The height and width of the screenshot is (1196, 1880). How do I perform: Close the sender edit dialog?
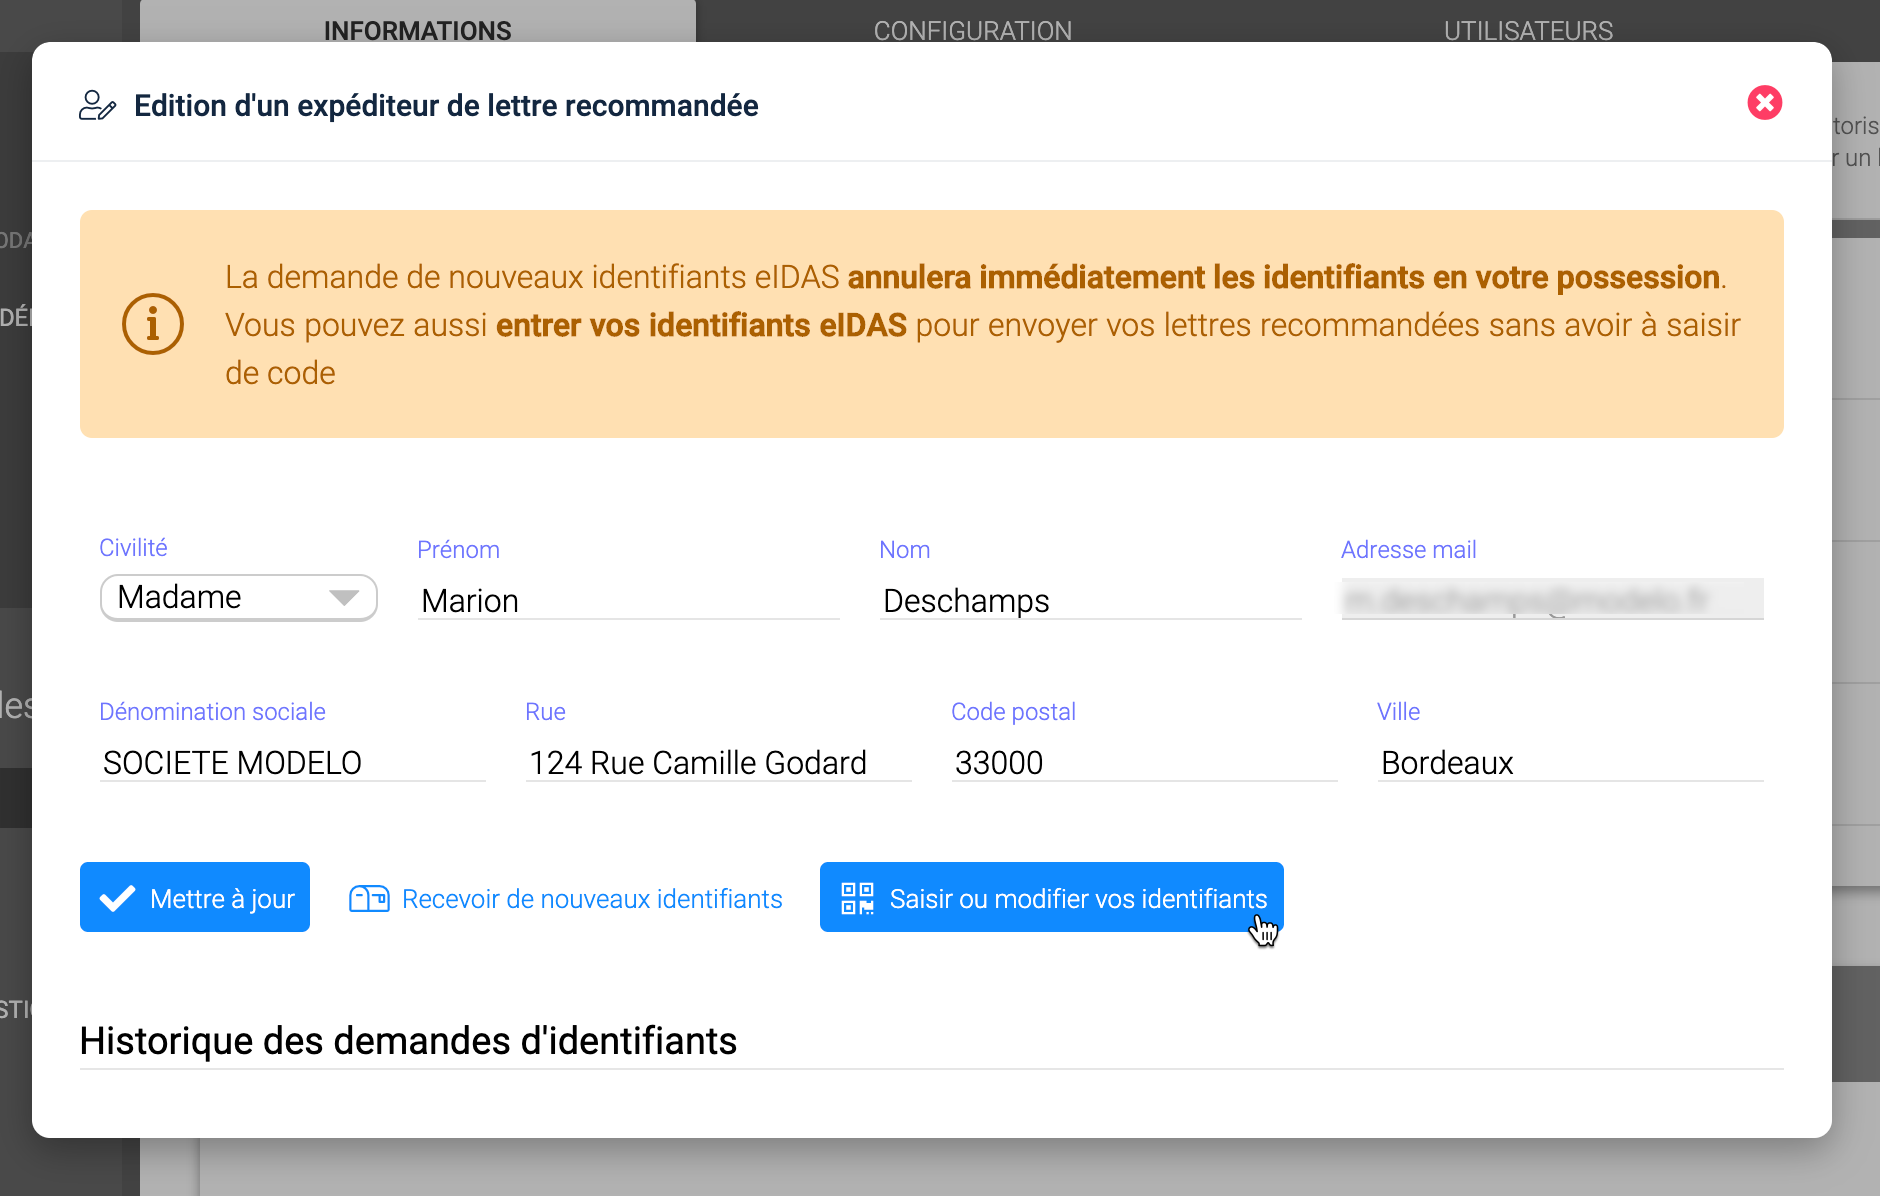click(1764, 103)
